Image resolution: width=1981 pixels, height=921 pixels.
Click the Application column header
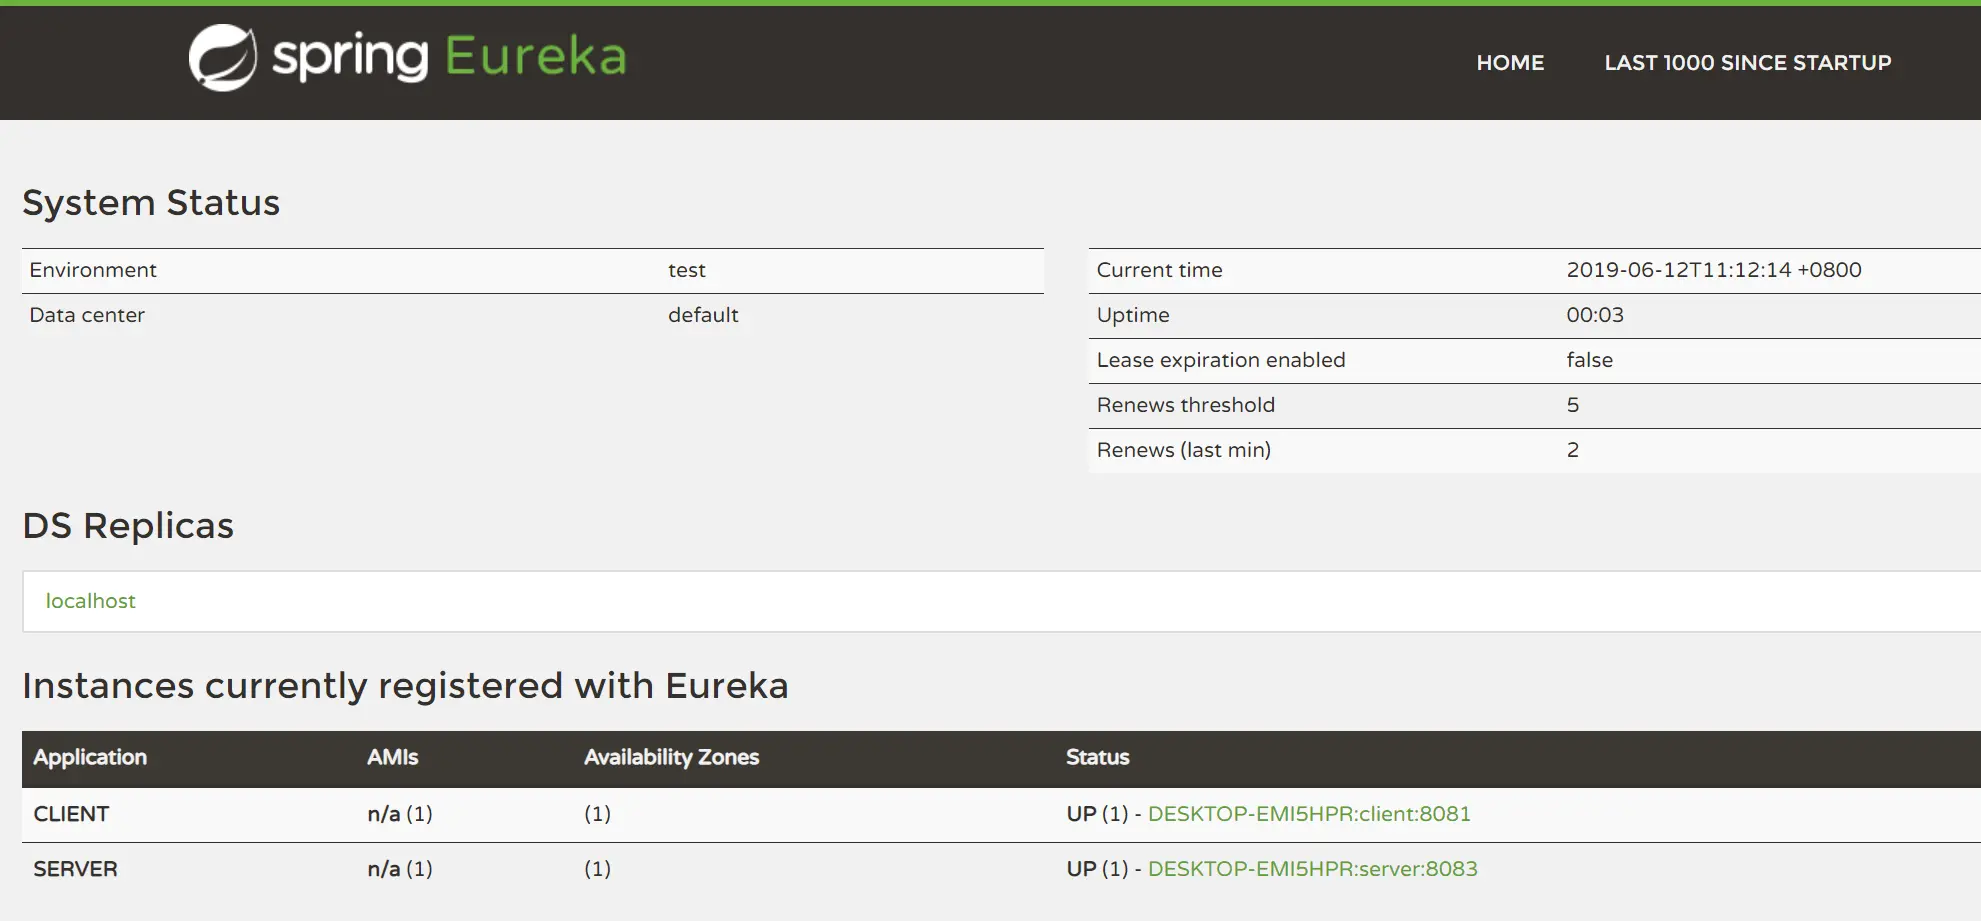pos(90,758)
